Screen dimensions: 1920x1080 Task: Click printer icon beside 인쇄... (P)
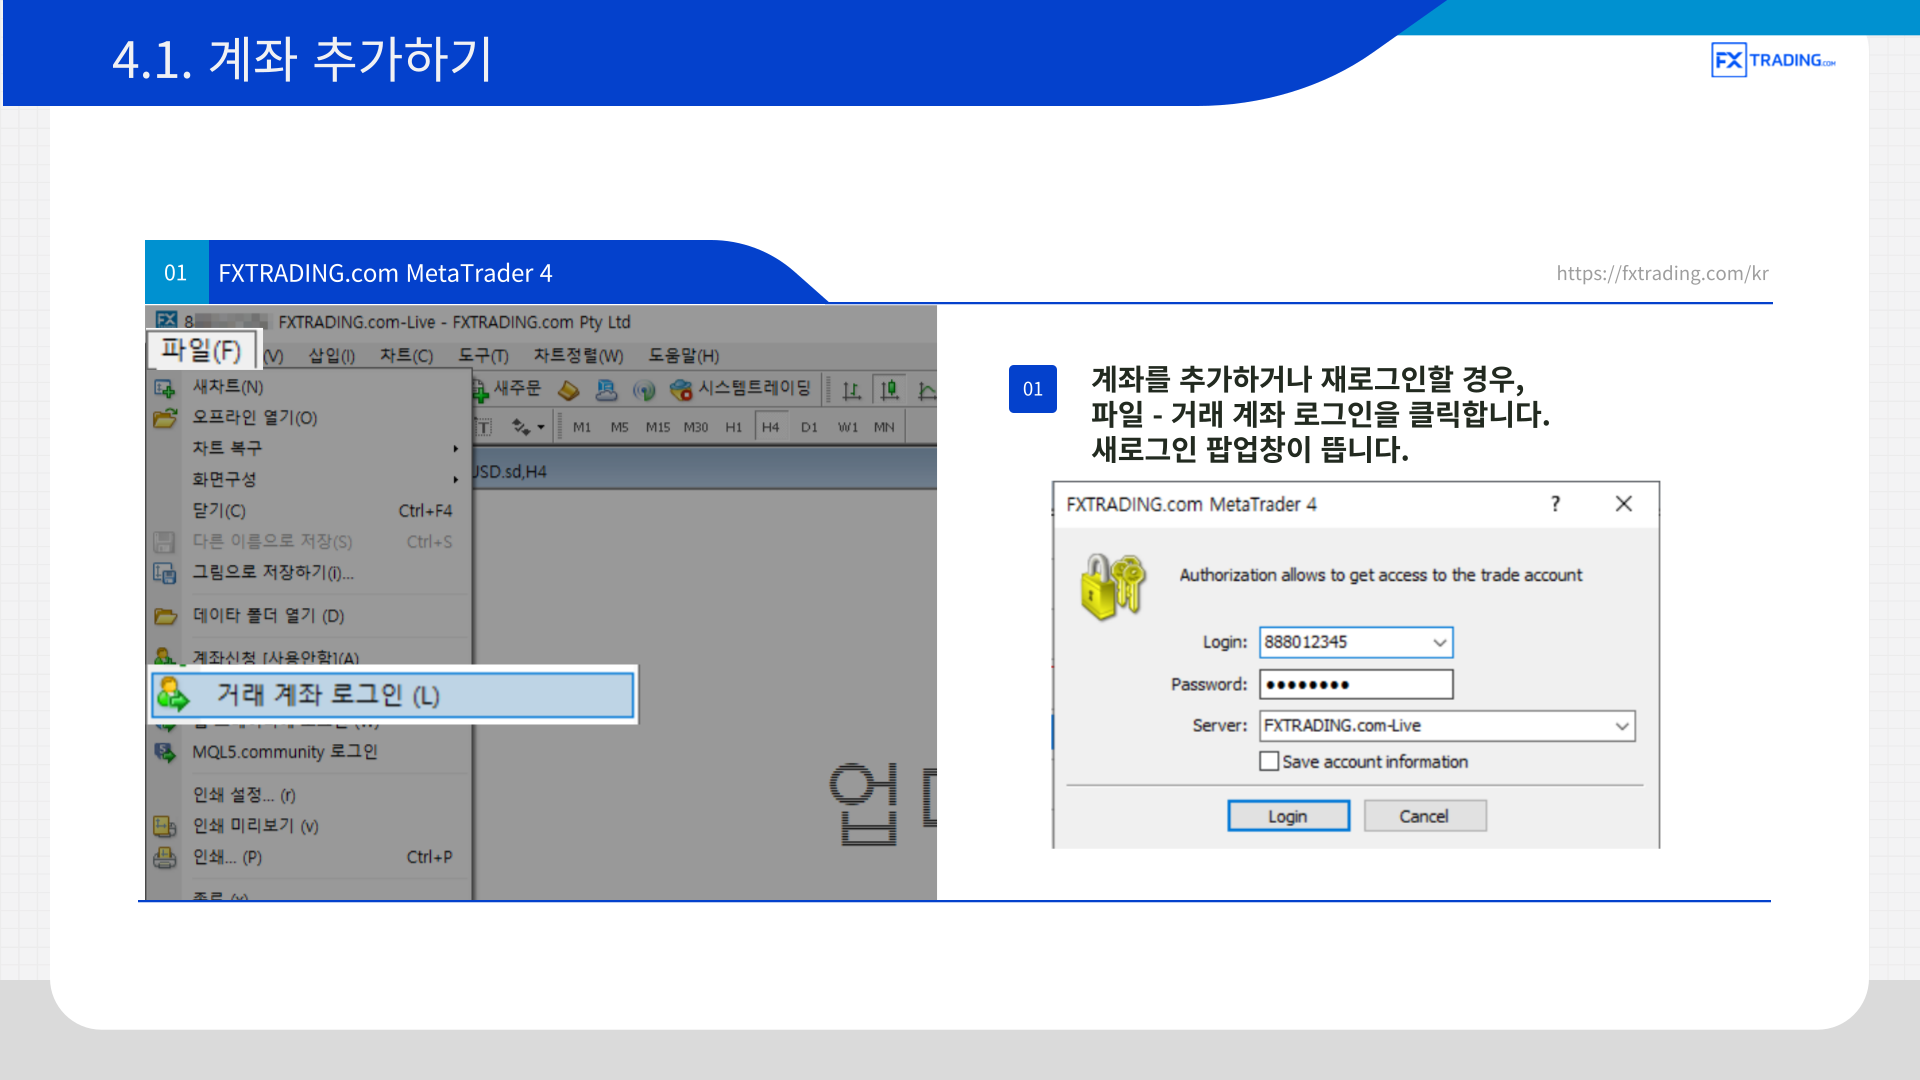[x=165, y=858]
